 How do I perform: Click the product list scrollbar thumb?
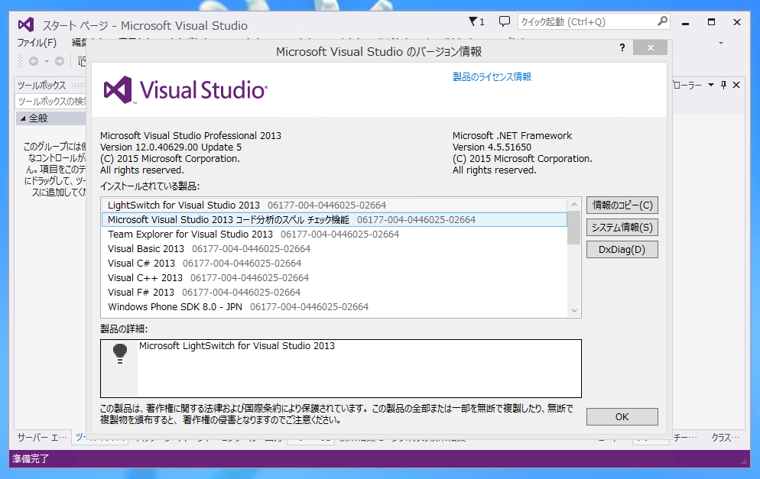point(574,228)
